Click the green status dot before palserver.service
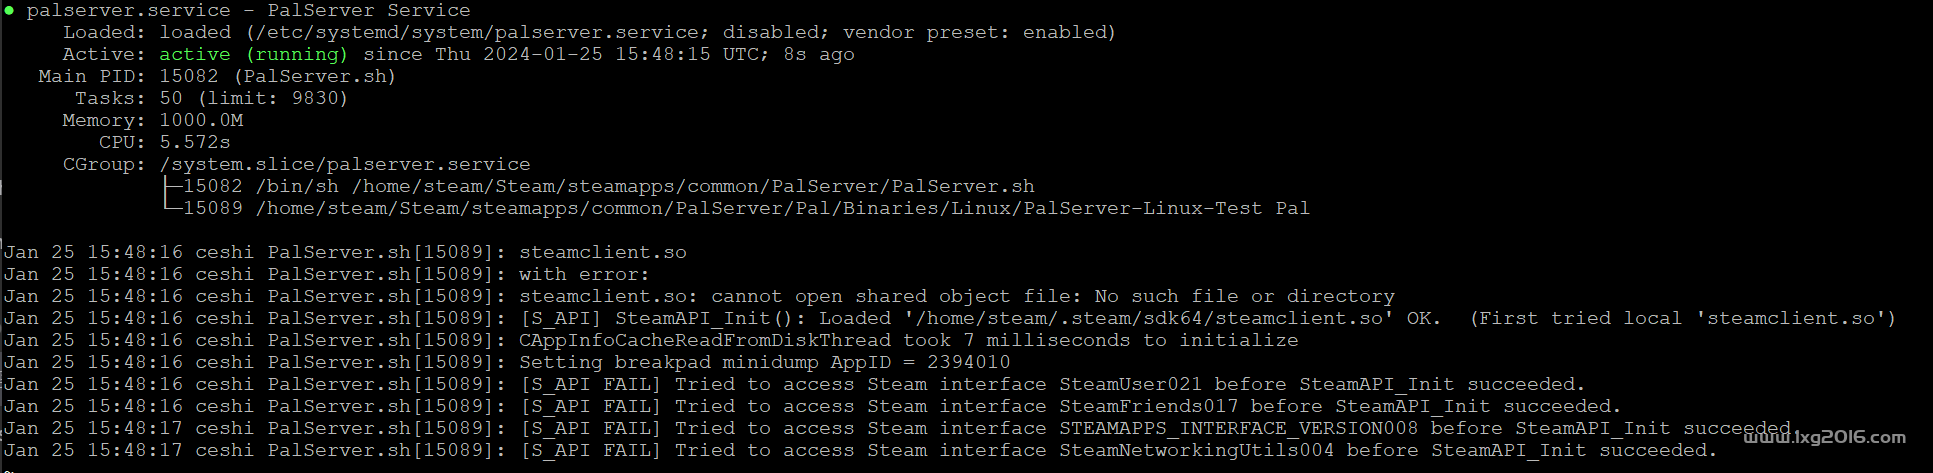 (x=9, y=11)
